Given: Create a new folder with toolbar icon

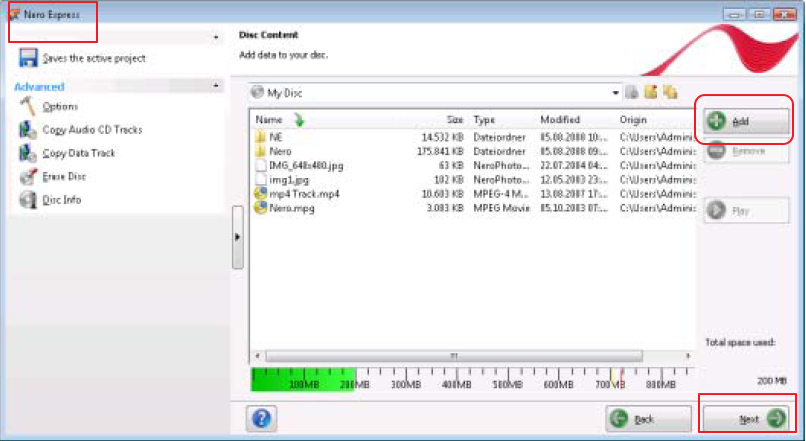Looking at the screenshot, I should coord(651,92).
